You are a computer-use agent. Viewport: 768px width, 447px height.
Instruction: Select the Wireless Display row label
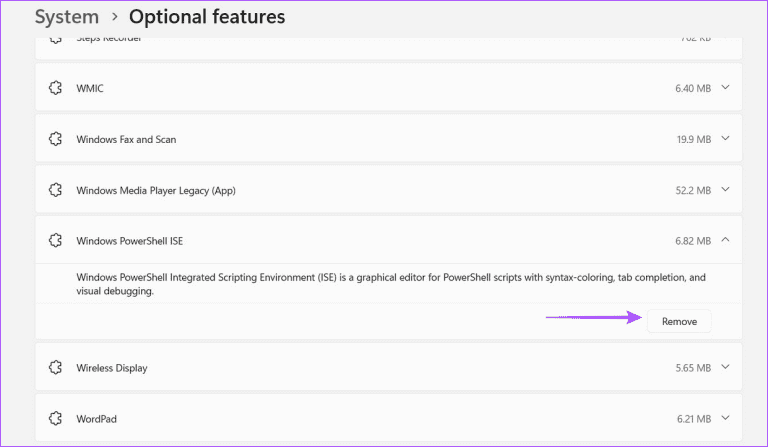[x=112, y=368]
